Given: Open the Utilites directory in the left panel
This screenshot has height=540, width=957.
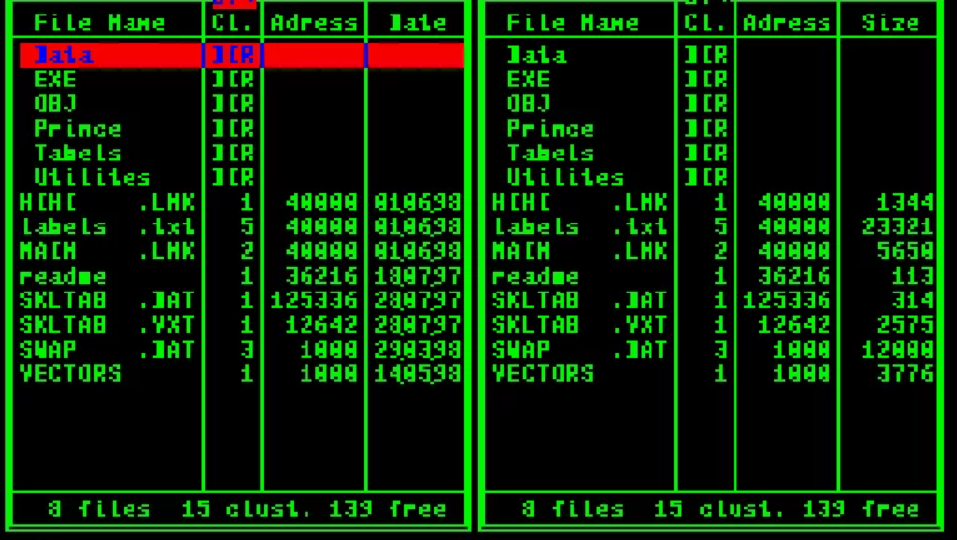Looking at the screenshot, I should (92, 178).
